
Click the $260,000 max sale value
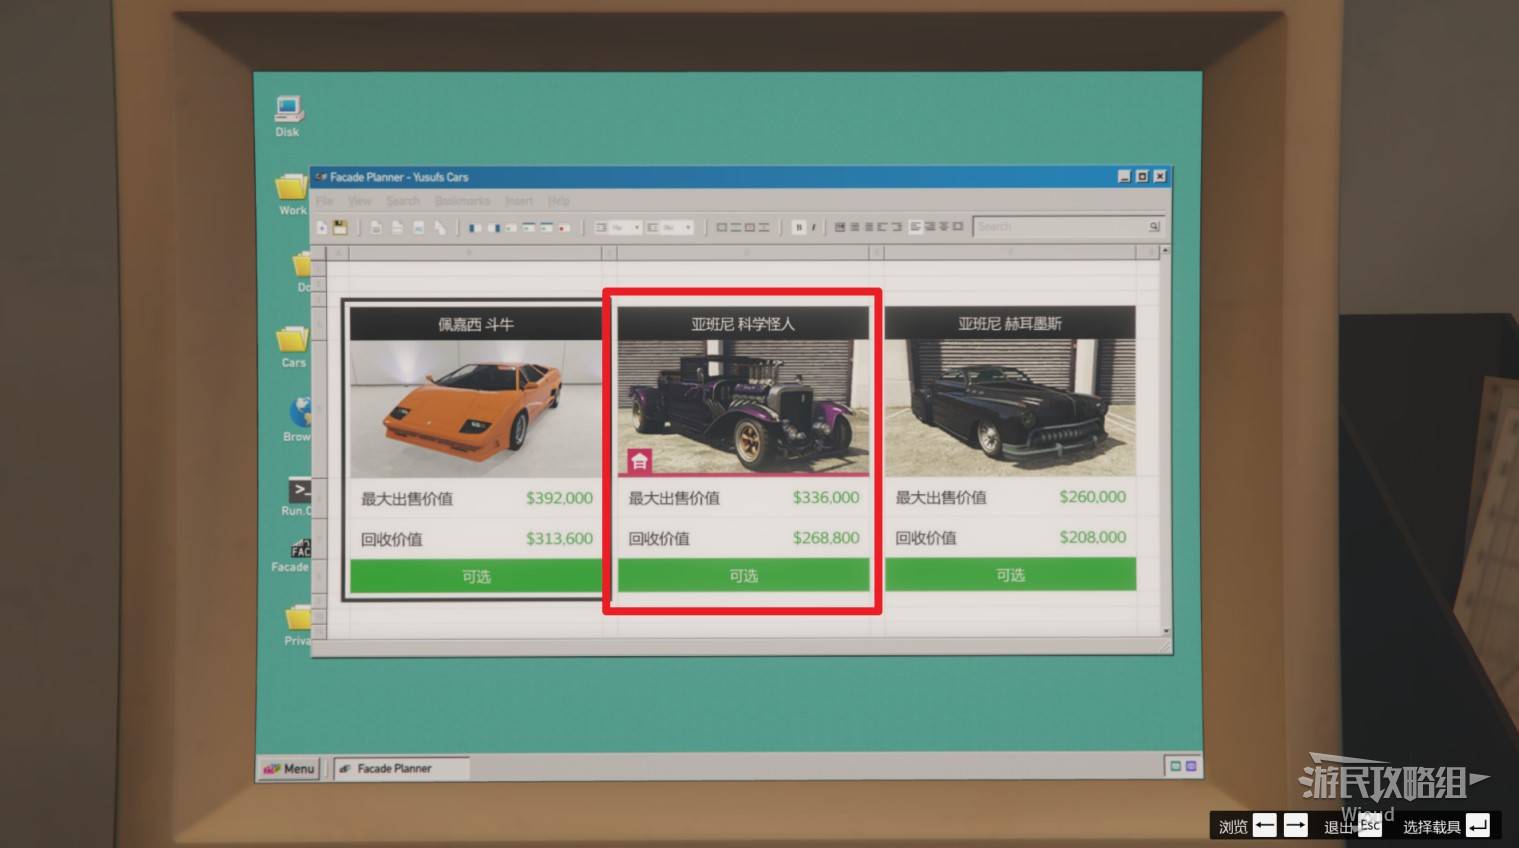1093,496
